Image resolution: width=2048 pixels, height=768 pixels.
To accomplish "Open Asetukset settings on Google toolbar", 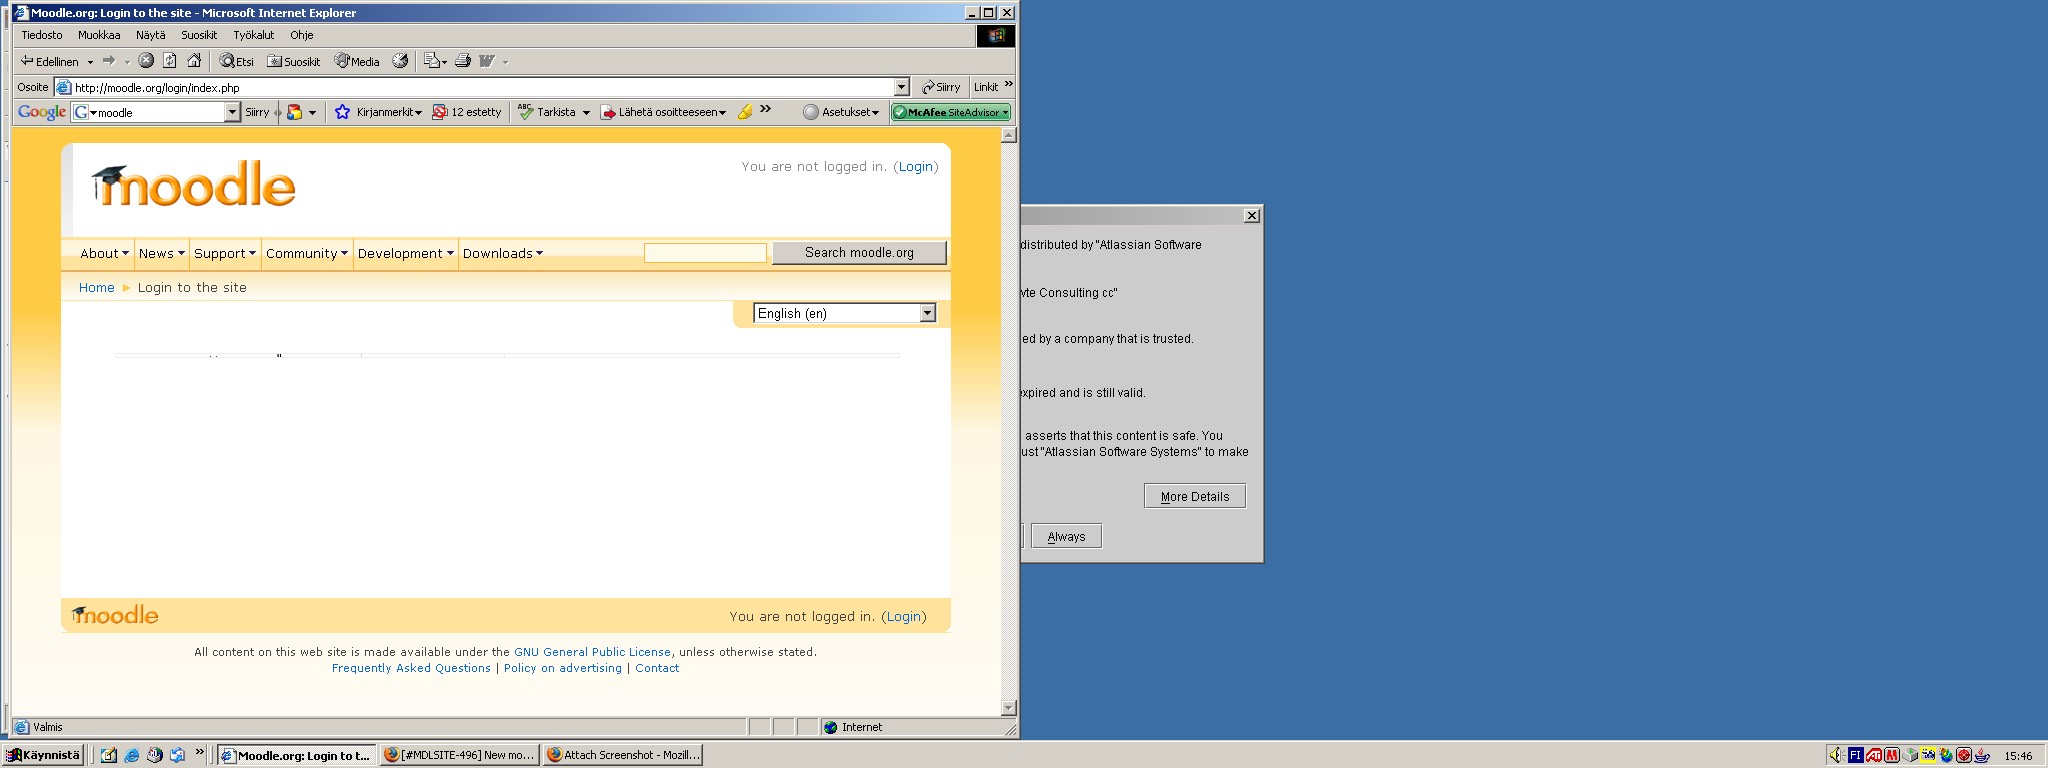I will (x=841, y=112).
